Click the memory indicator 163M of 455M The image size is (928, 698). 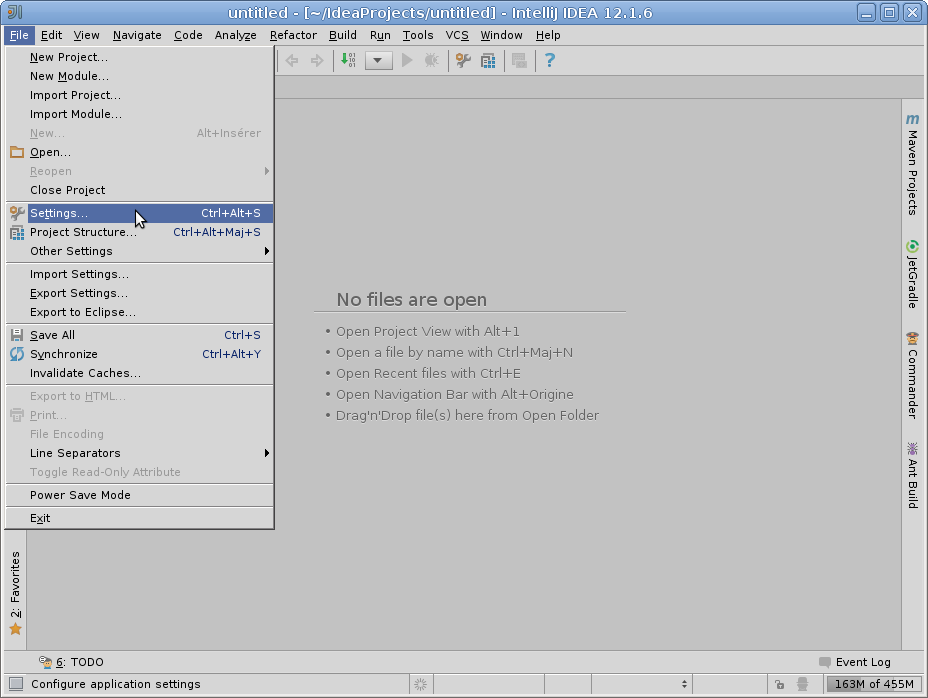point(874,684)
